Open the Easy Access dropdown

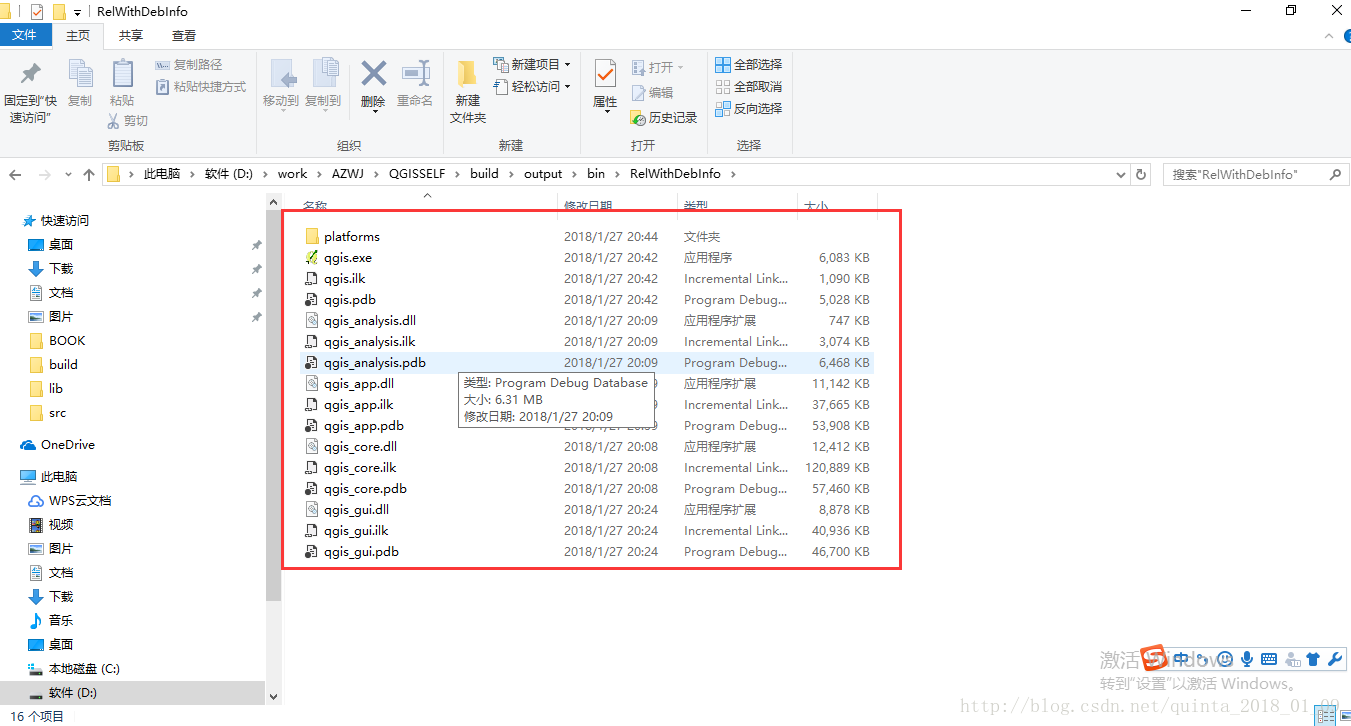[532, 87]
